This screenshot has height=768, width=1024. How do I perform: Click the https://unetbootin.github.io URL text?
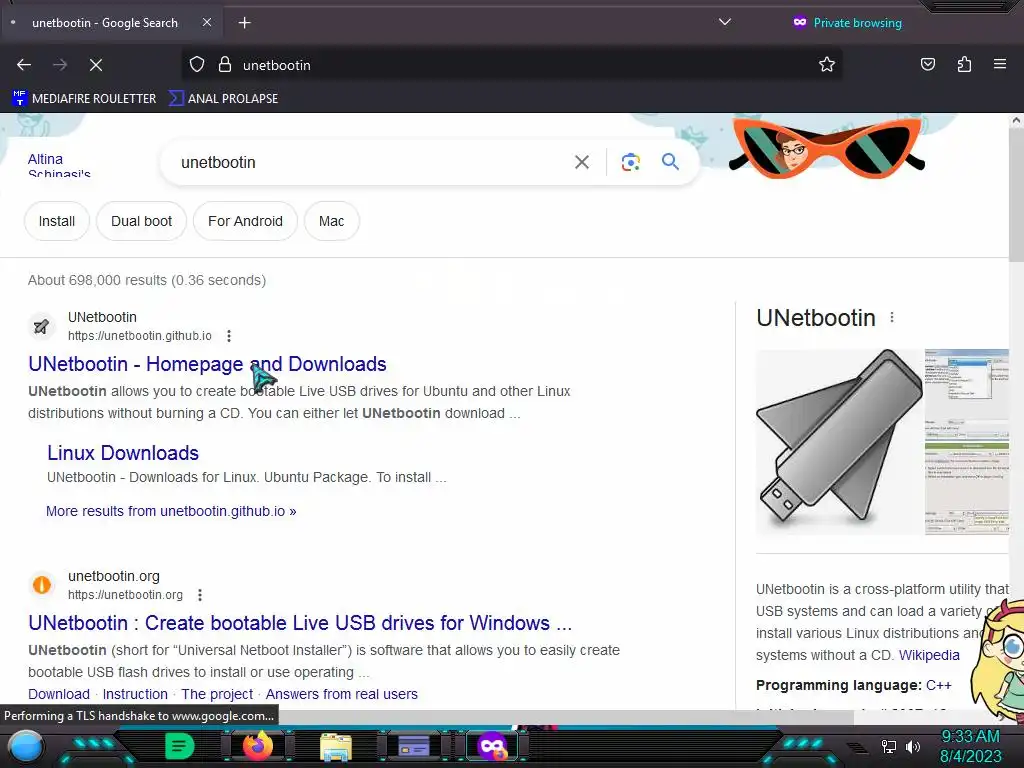140,336
